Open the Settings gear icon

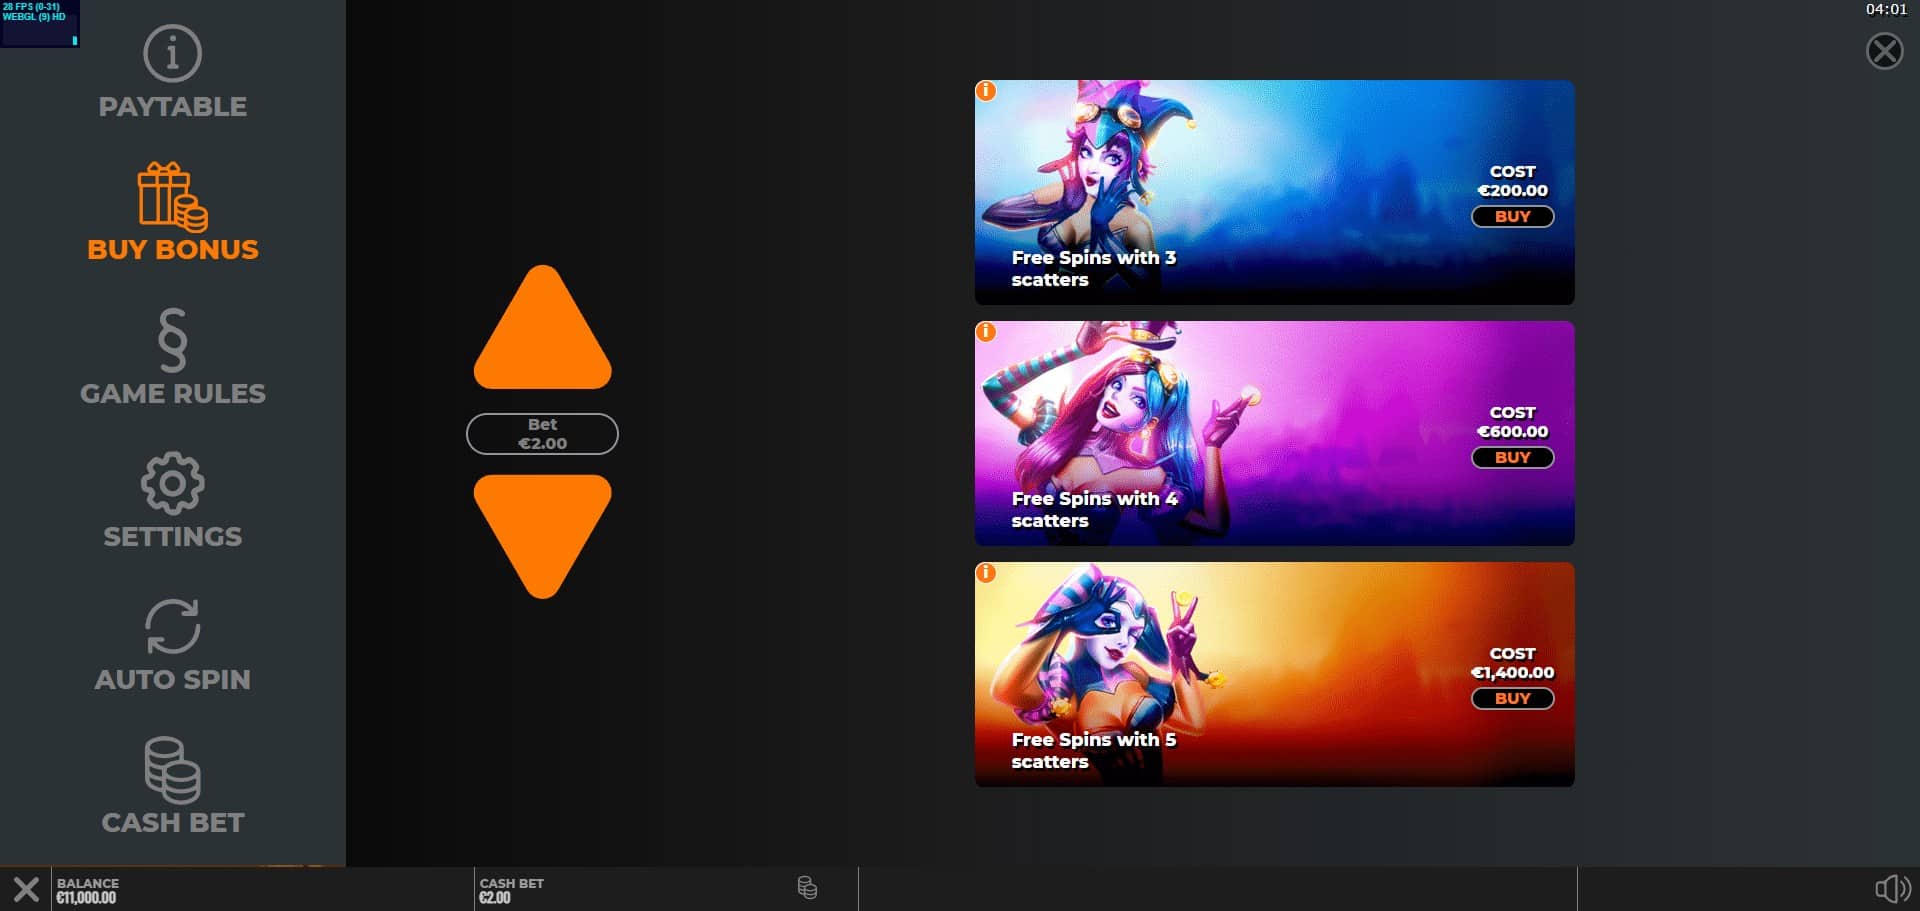[172, 484]
